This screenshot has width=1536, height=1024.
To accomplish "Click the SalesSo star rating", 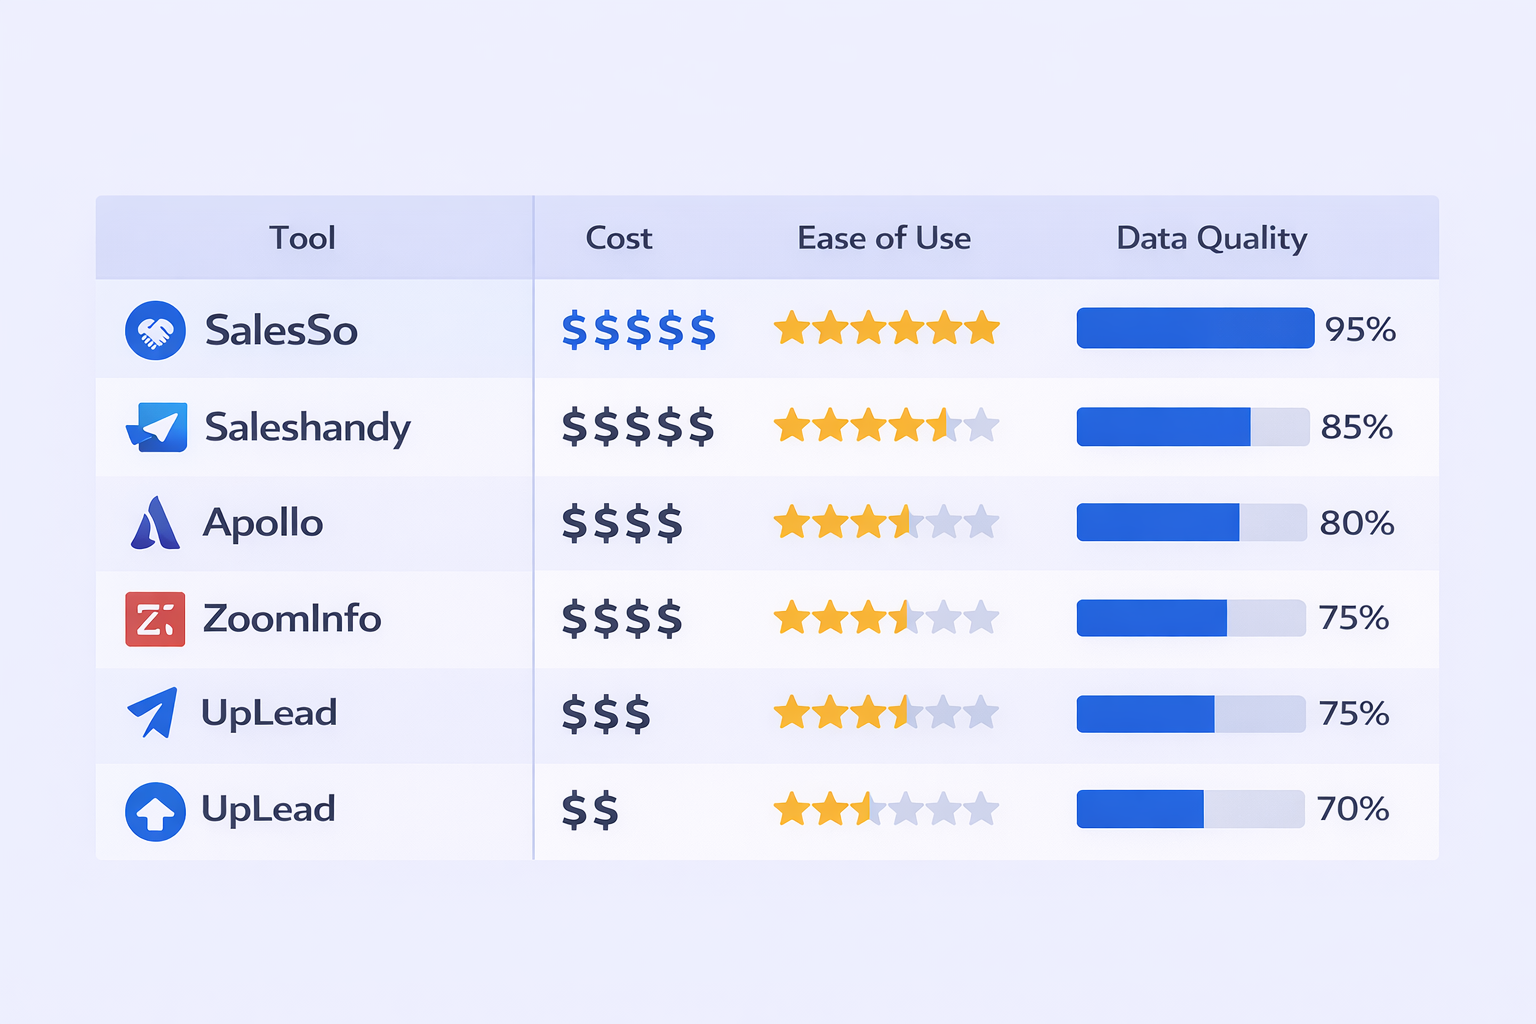I will tap(886, 328).
